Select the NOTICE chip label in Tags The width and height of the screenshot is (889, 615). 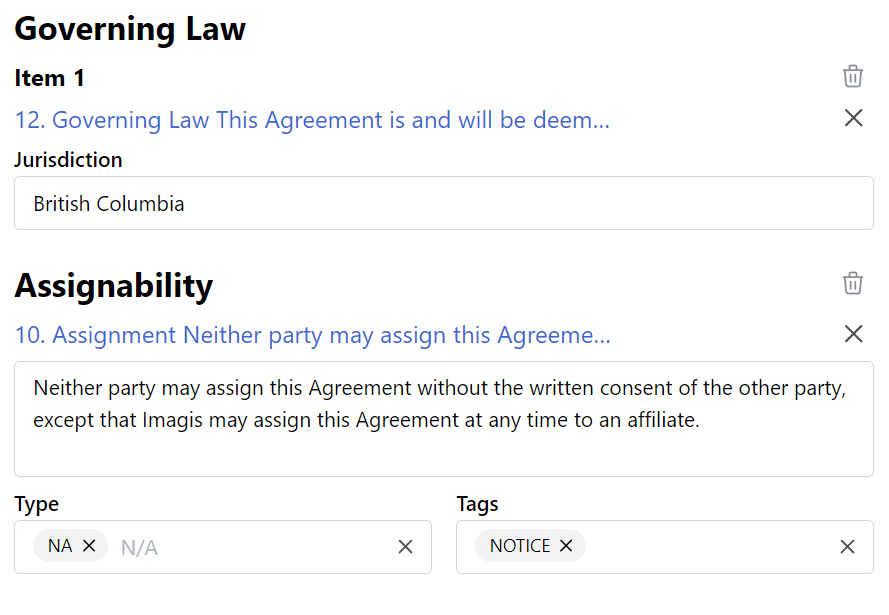pos(520,546)
